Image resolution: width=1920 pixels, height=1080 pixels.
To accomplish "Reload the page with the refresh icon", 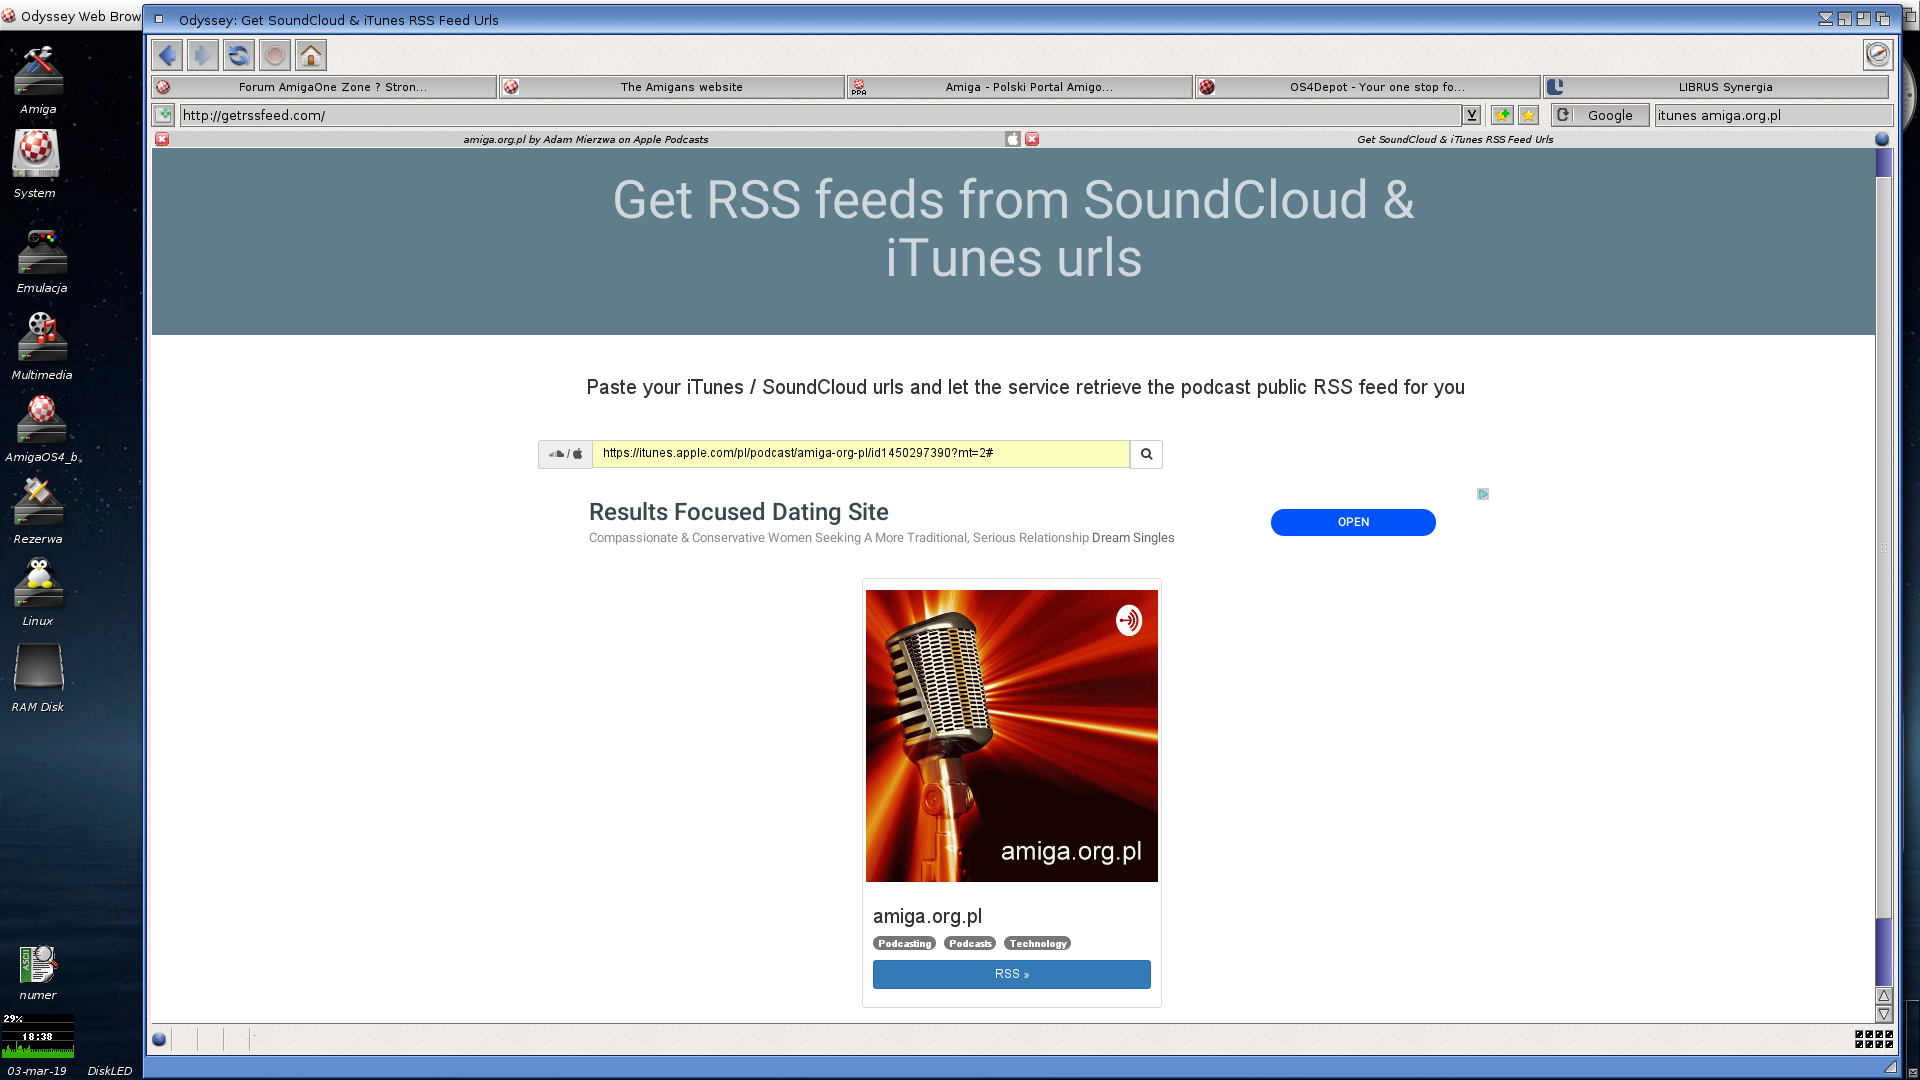I will pos(239,55).
